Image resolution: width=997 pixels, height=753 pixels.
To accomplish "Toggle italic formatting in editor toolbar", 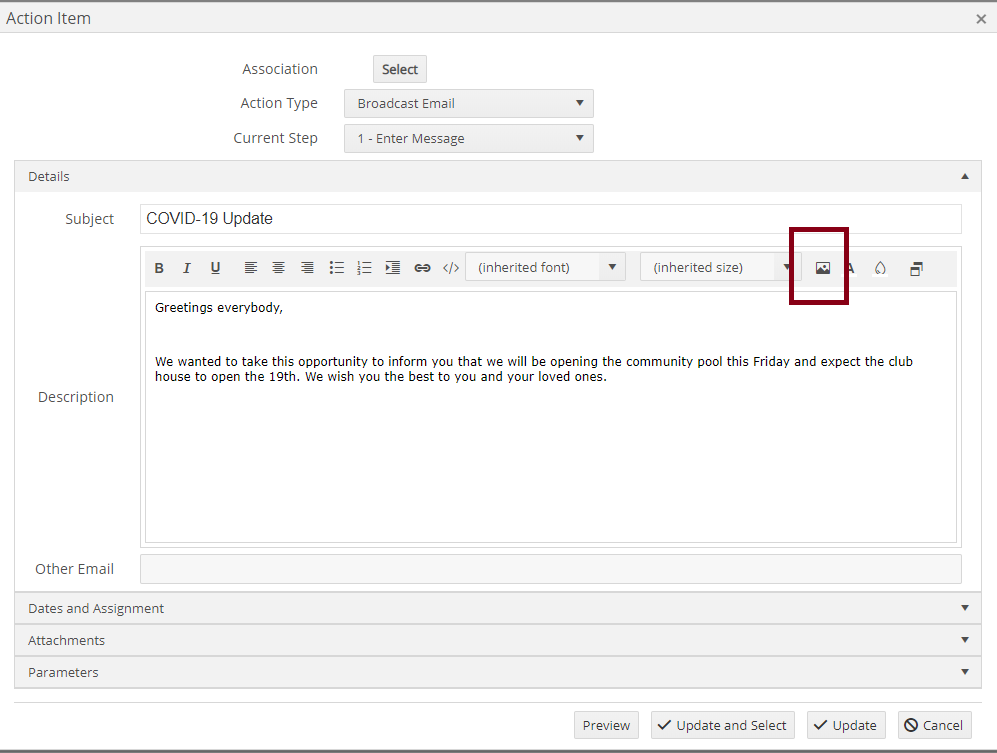I will [x=187, y=268].
